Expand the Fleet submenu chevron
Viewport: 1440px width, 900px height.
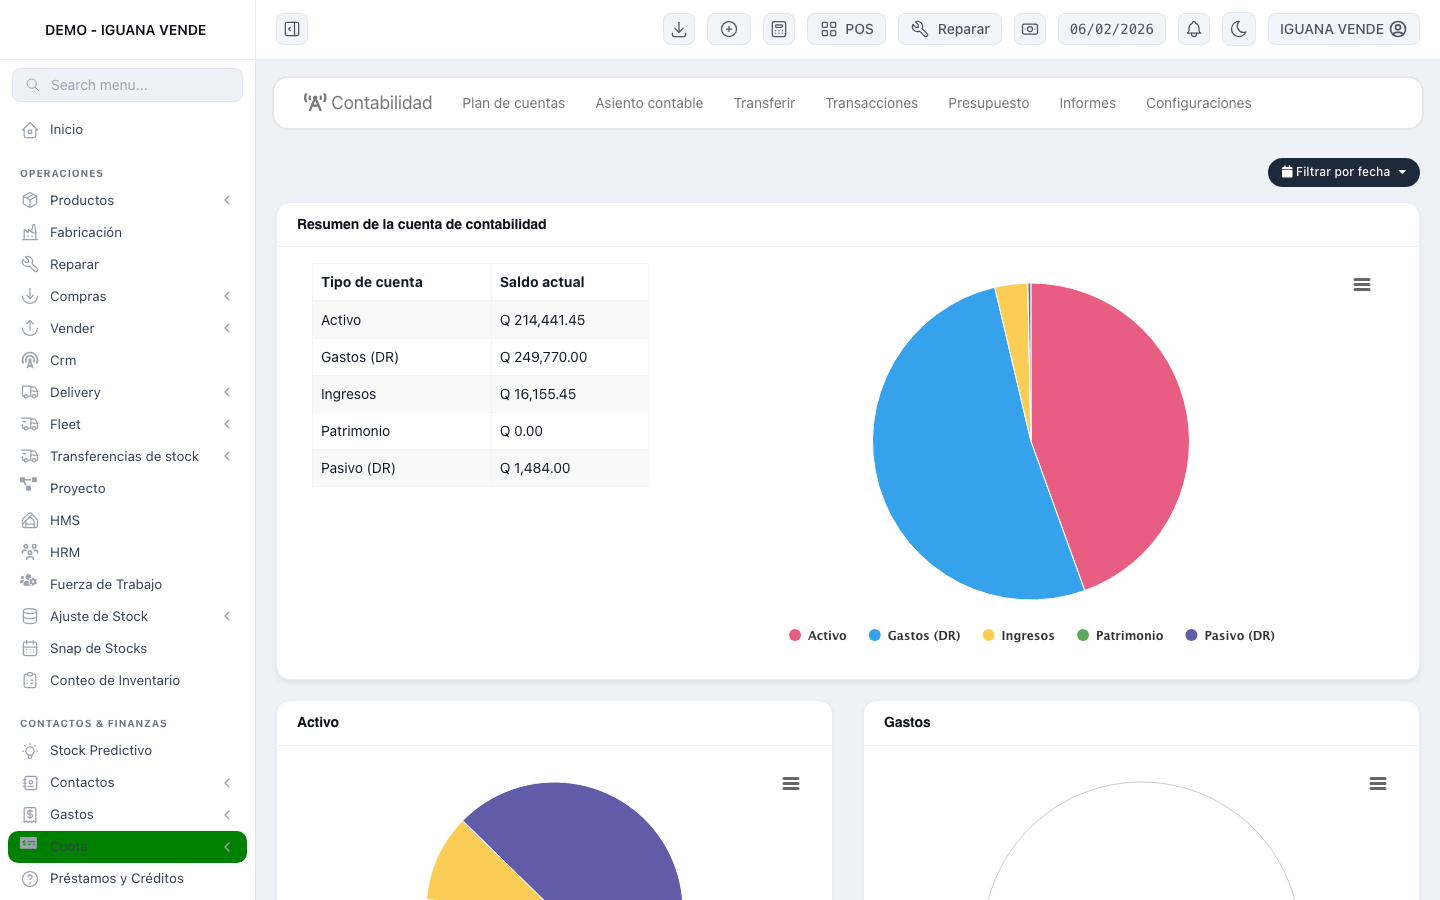pyautogui.click(x=227, y=424)
